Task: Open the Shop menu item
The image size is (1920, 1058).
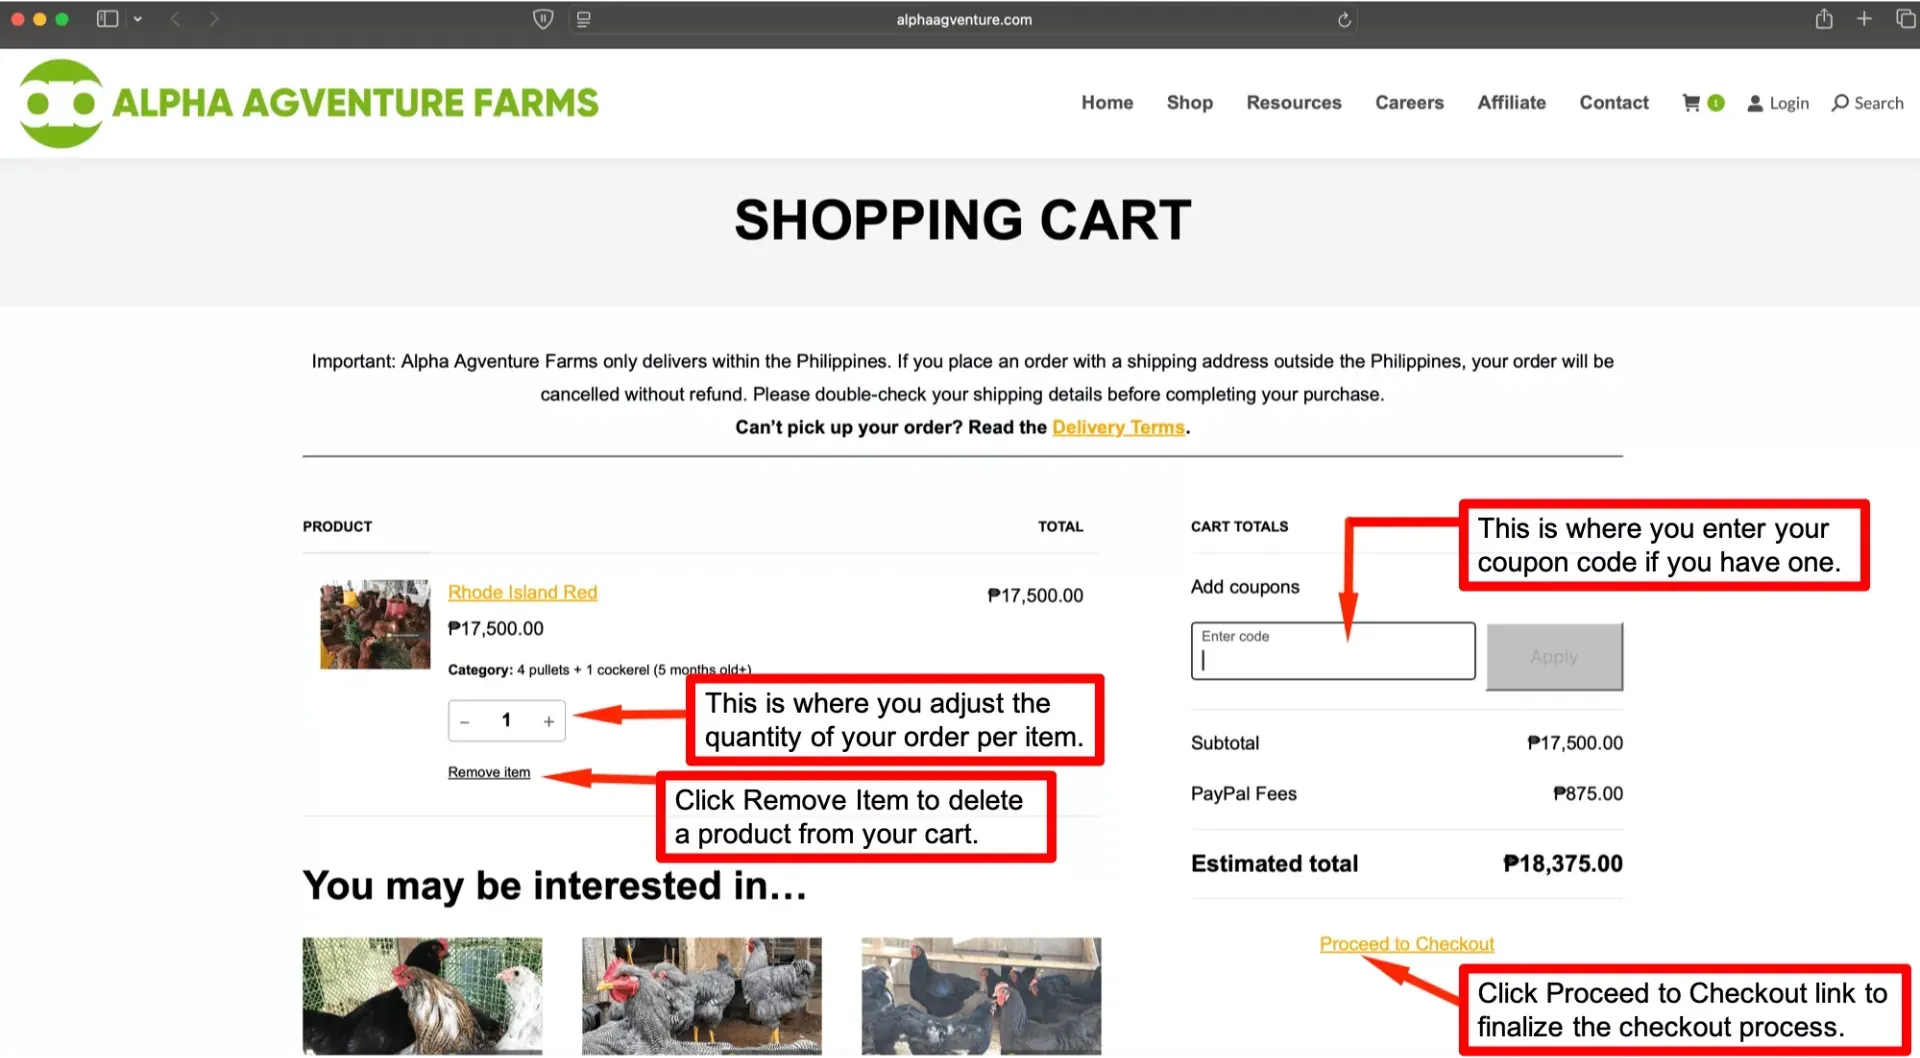Action: pos(1189,103)
